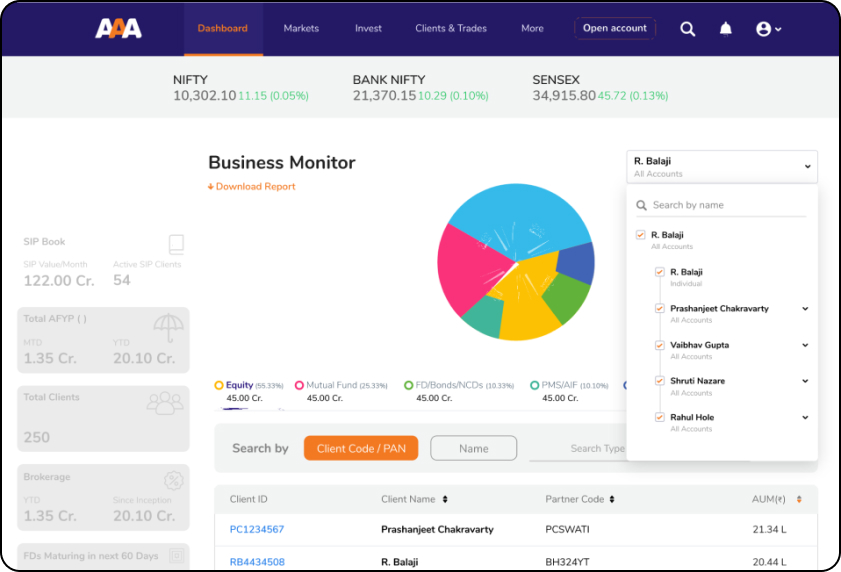Click the download arrow beside Download Report
The width and height of the screenshot is (841, 572).
click(x=211, y=187)
